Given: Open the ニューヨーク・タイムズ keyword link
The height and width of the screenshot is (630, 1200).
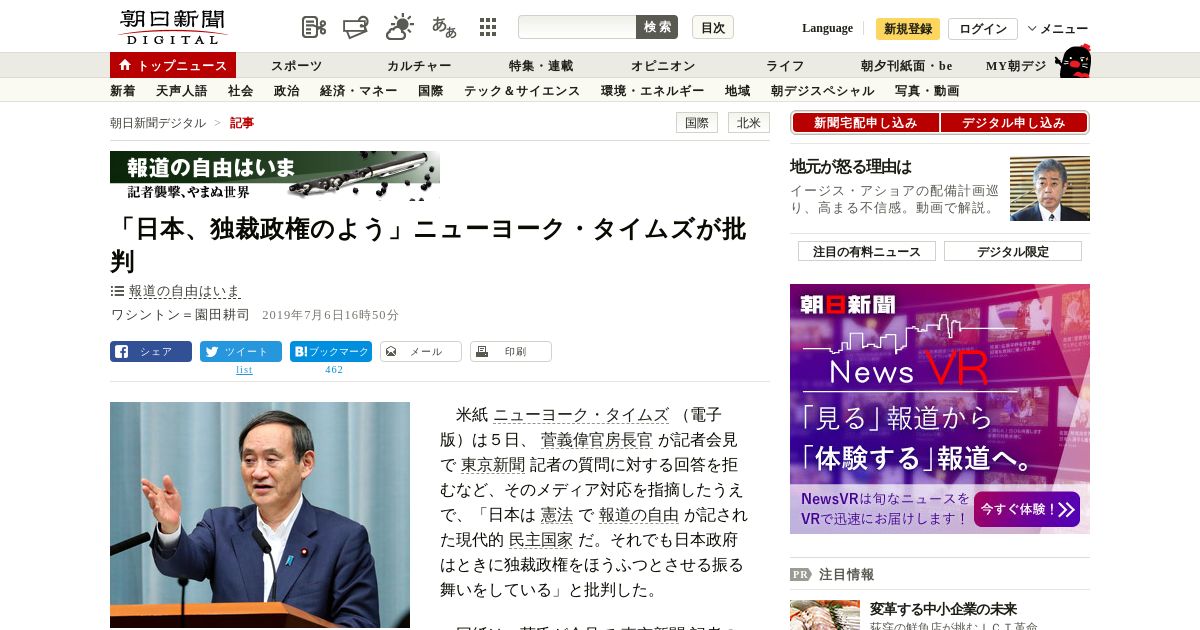Looking at the screenshot, I should pyautogui.click(x=581, y=415).
